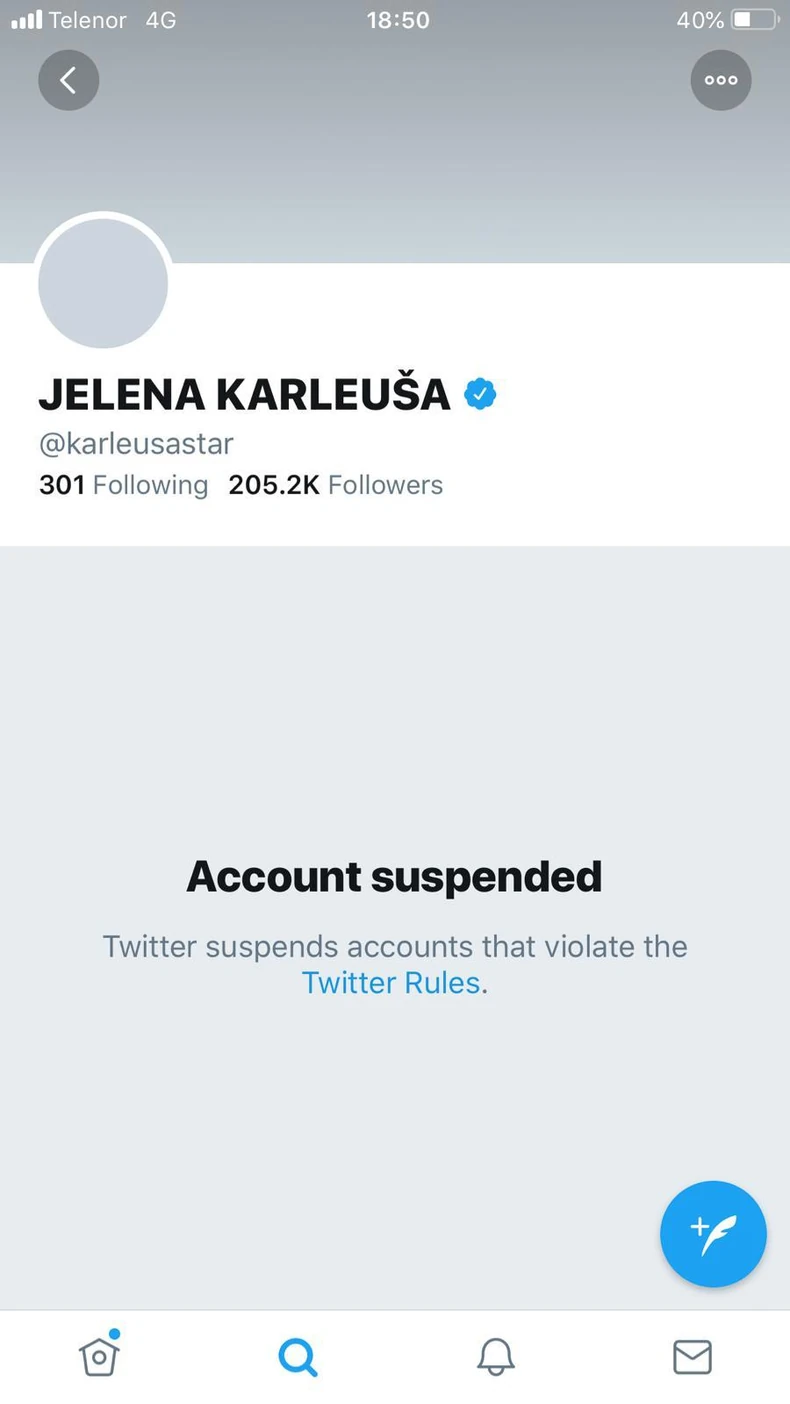The height and width of the screenshot is (1404, 790).
Task: Open the notifications bell
Action: pos(495,1357)
